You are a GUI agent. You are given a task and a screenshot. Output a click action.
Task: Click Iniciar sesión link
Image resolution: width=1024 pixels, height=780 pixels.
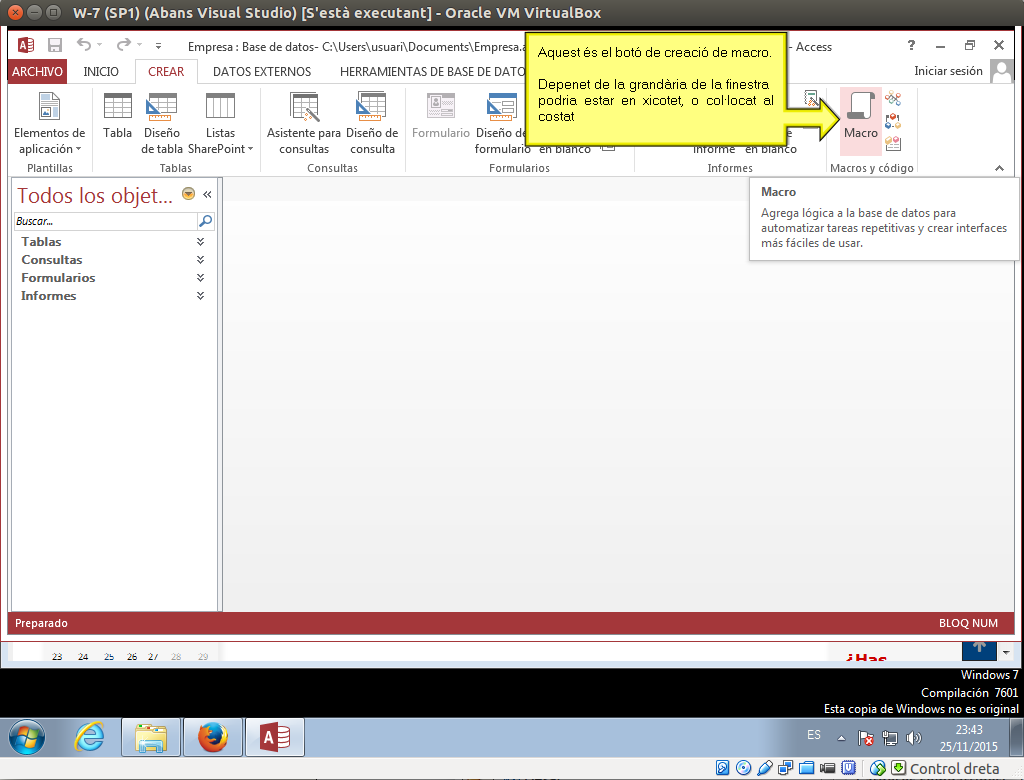(x=948, y=71)
